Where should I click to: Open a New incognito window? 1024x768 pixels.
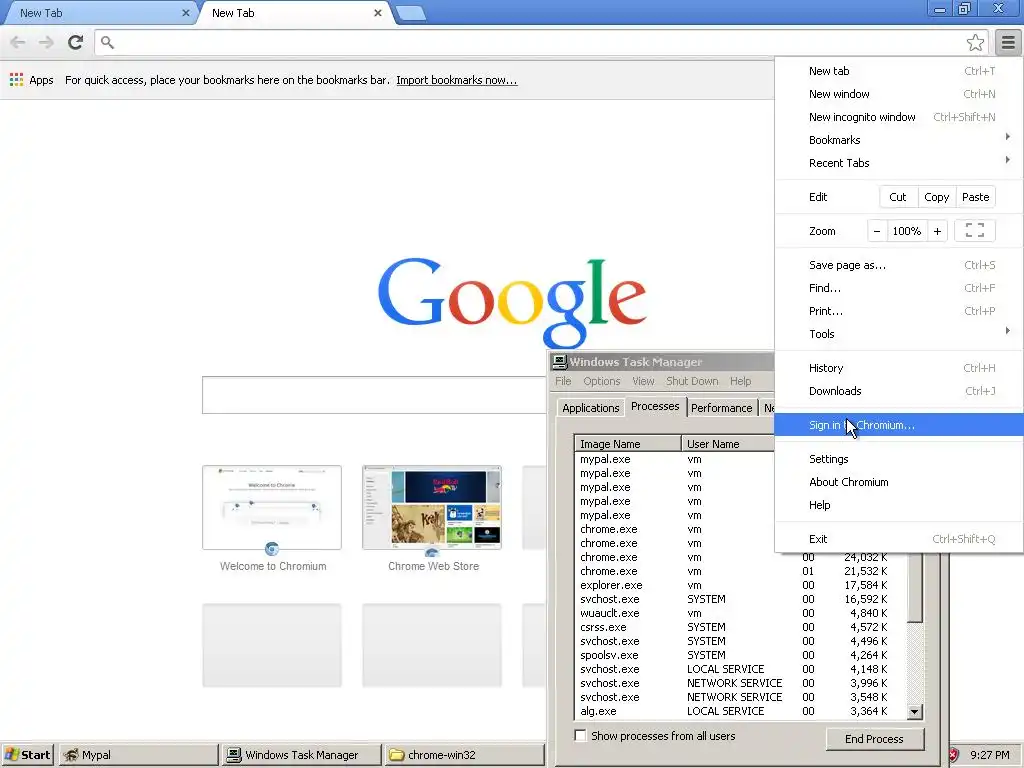click(x=899, y=117)
